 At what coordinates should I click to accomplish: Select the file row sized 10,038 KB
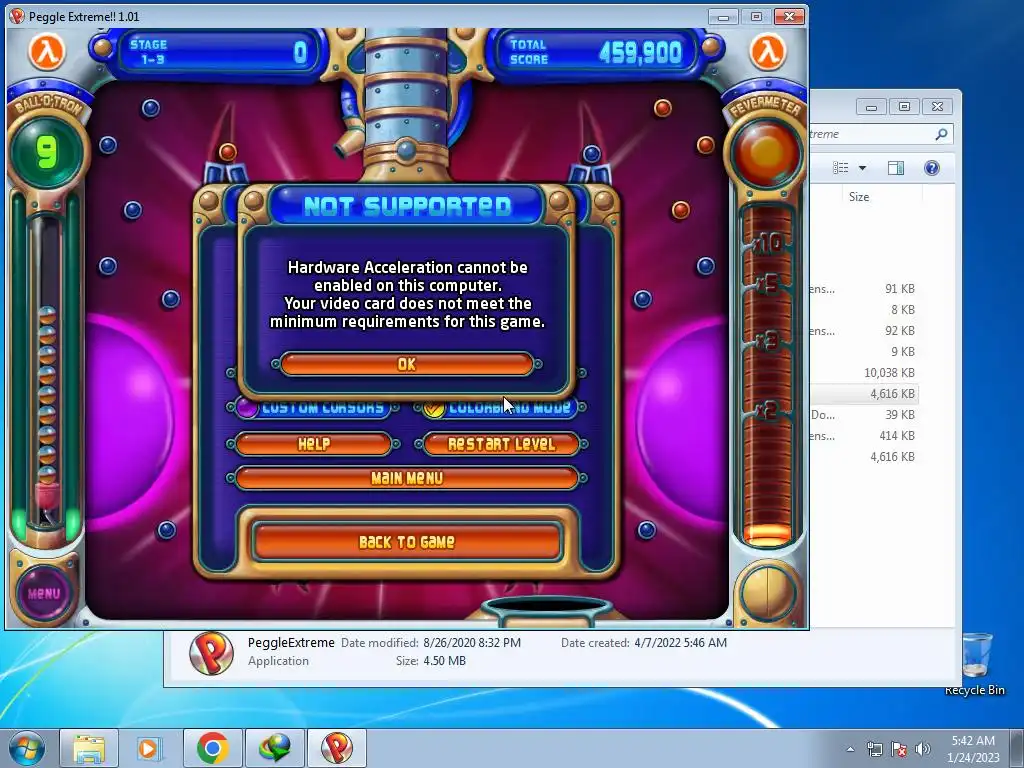tap(864, 372)
